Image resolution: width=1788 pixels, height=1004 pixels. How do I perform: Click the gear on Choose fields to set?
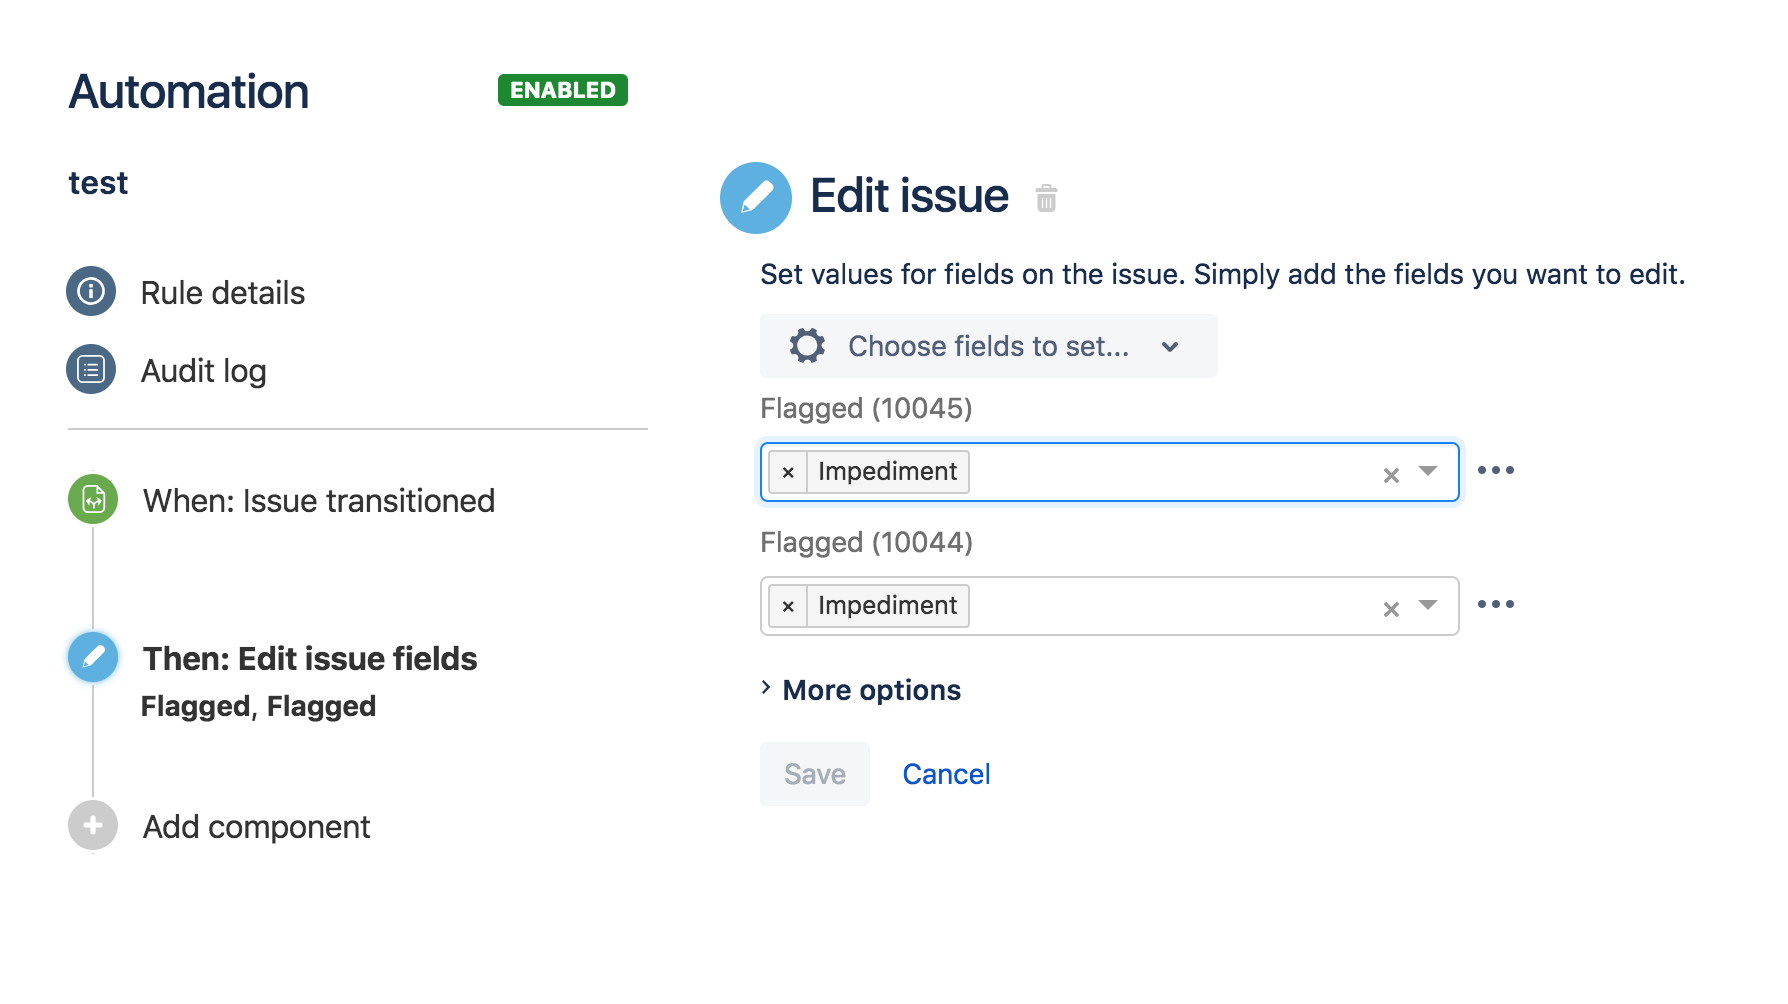(x=806, y=346)
